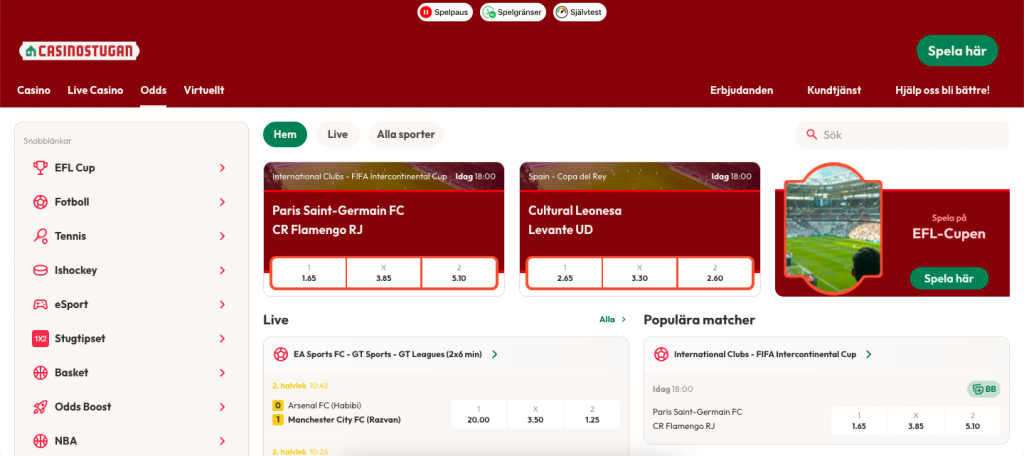
Task: Click Arsenal FC (Habibi) team name
Action: (x=325, y=405)
